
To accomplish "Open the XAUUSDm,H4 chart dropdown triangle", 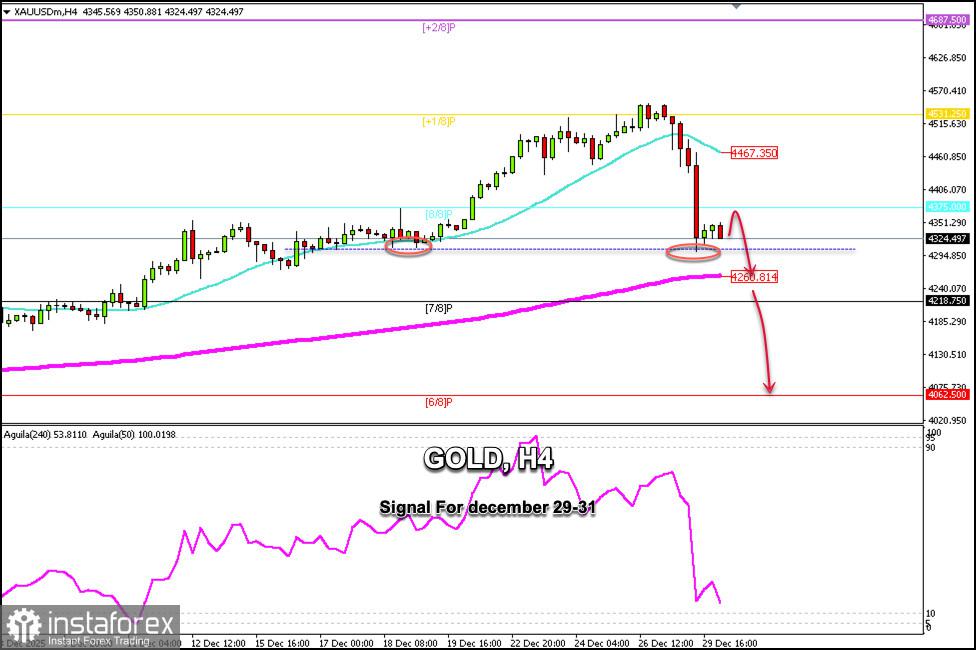I will pos(7,12).
